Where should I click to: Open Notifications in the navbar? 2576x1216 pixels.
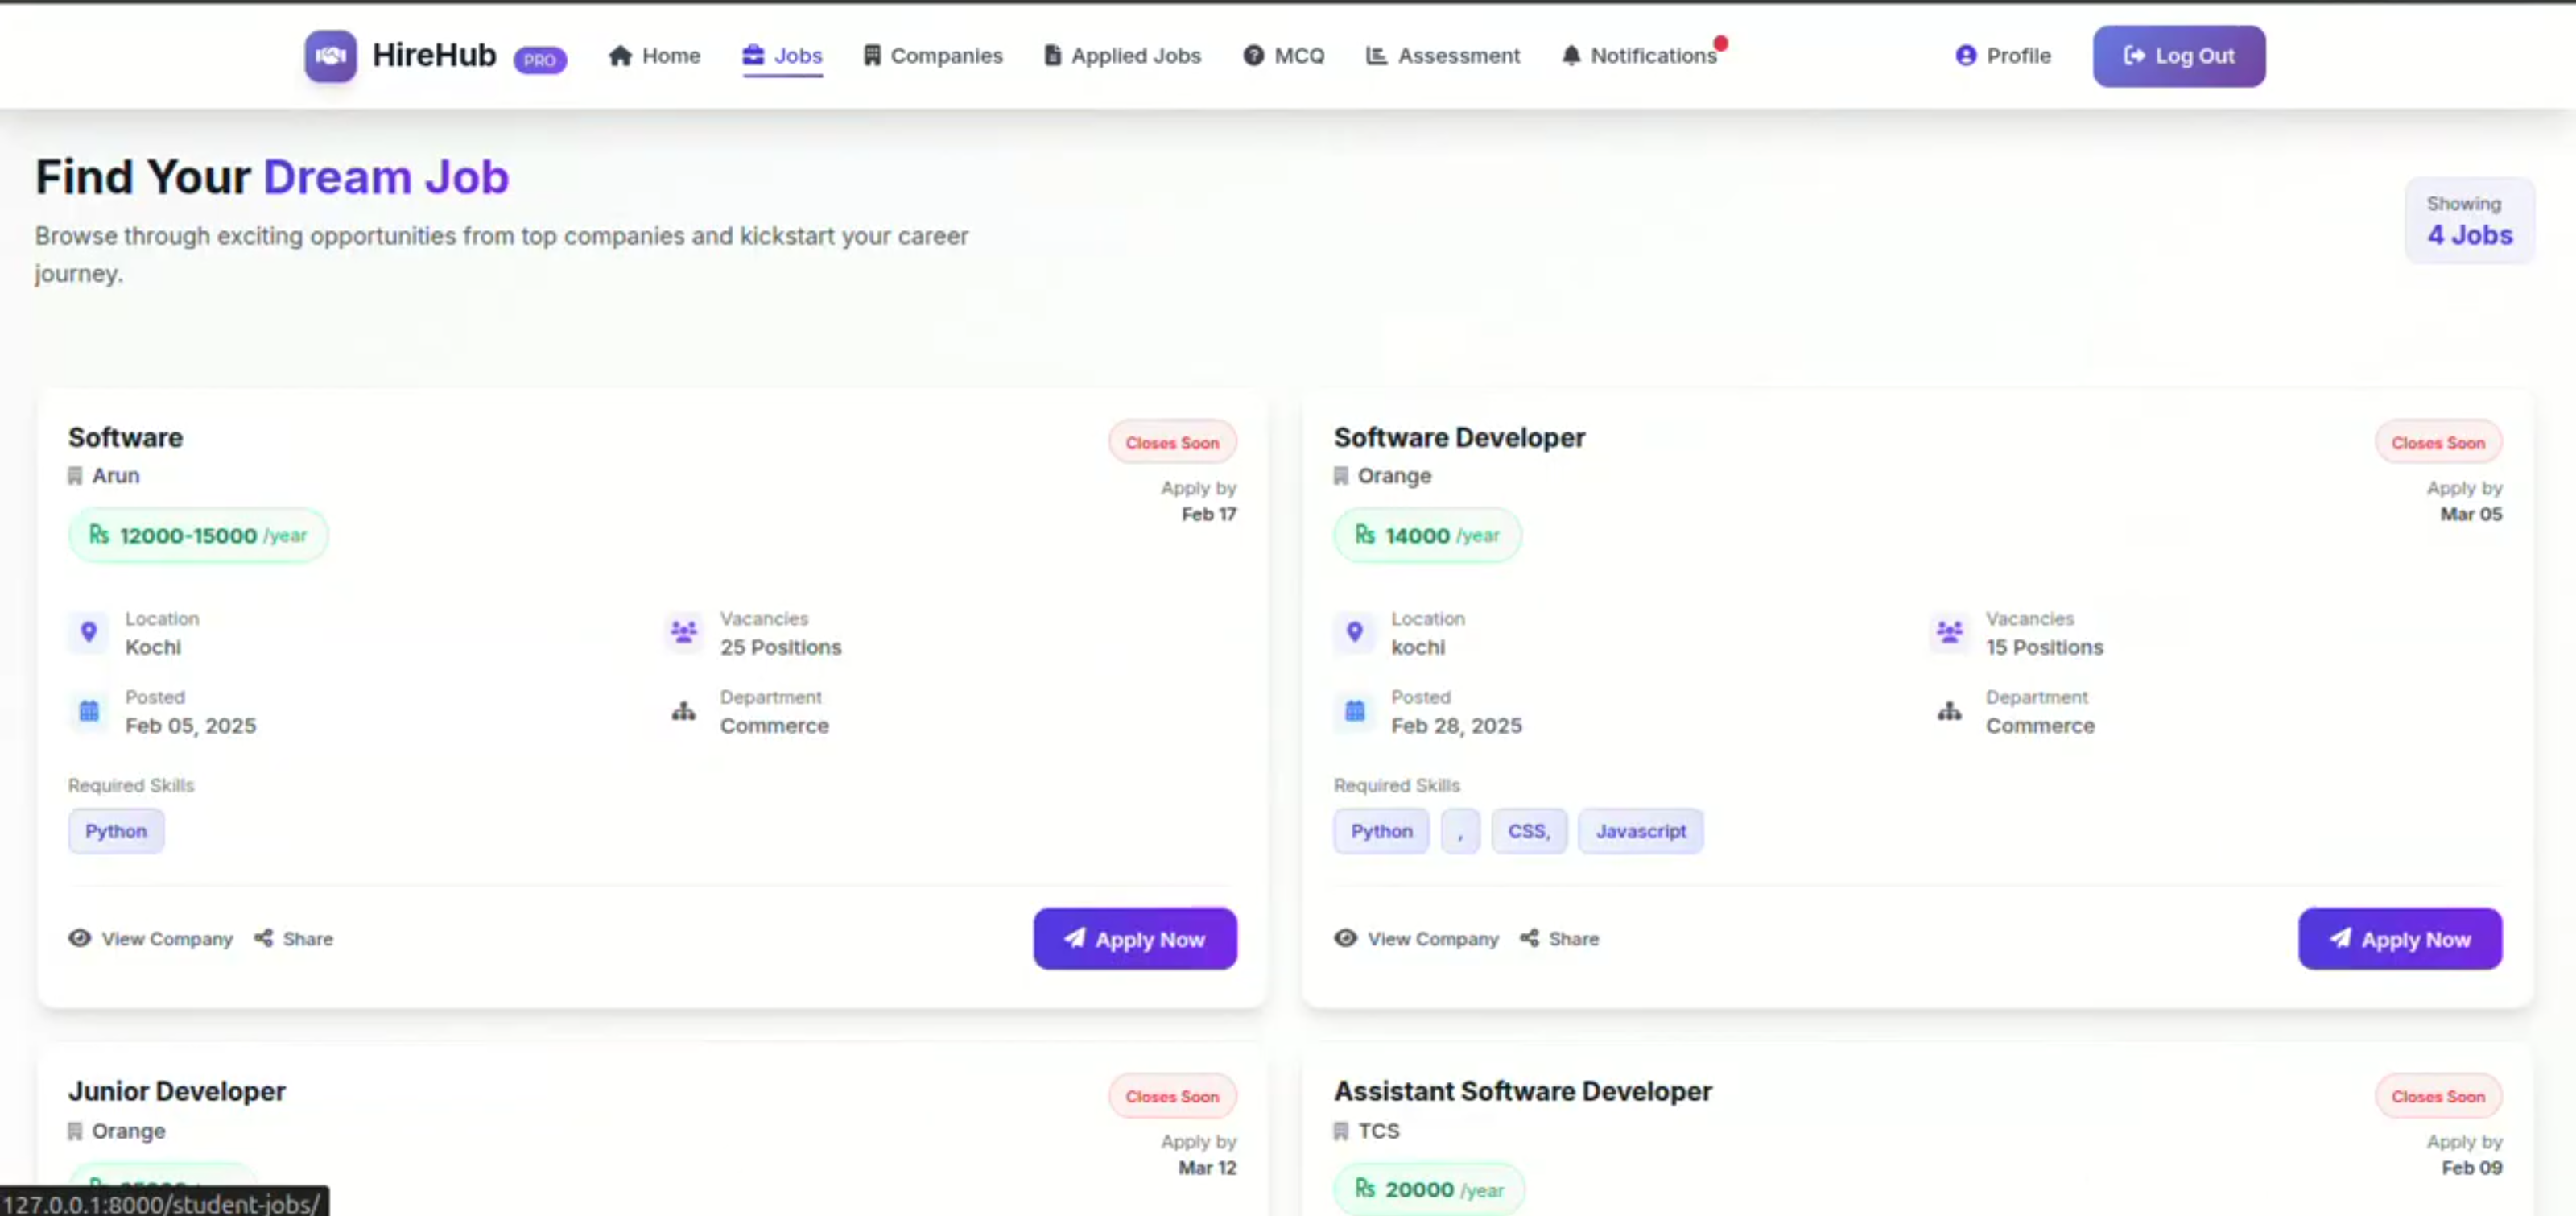[1640, 56]
